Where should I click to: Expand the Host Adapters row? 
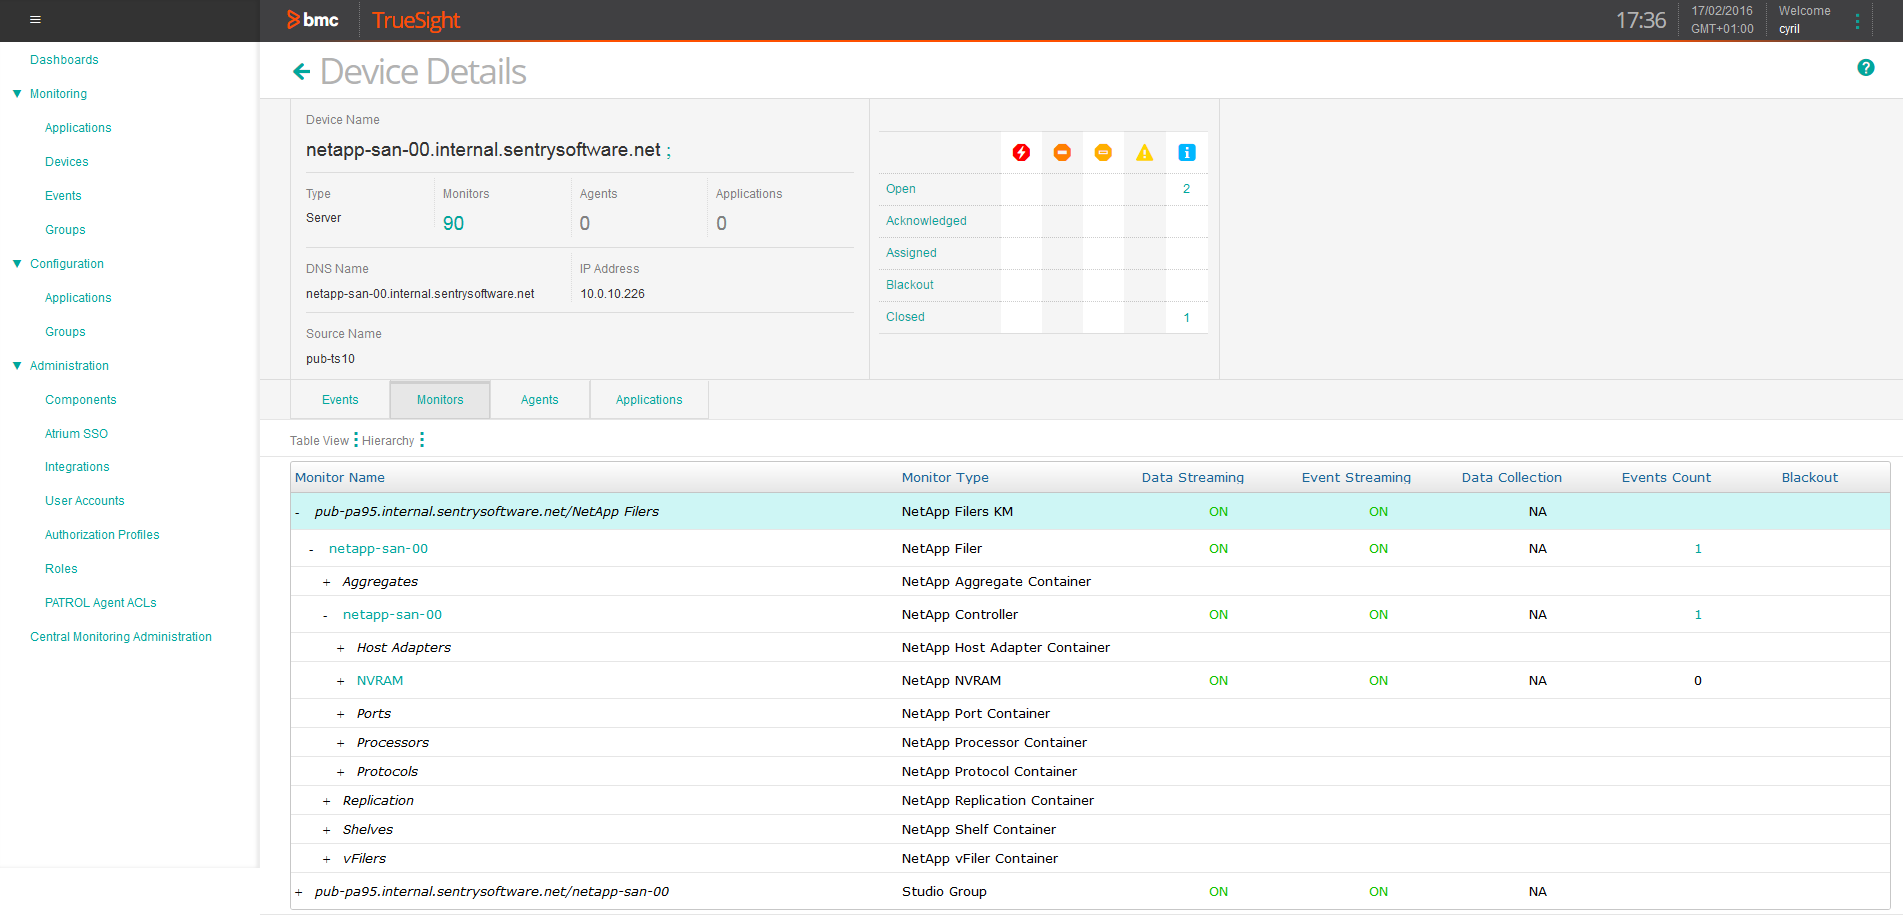[340, 648]
